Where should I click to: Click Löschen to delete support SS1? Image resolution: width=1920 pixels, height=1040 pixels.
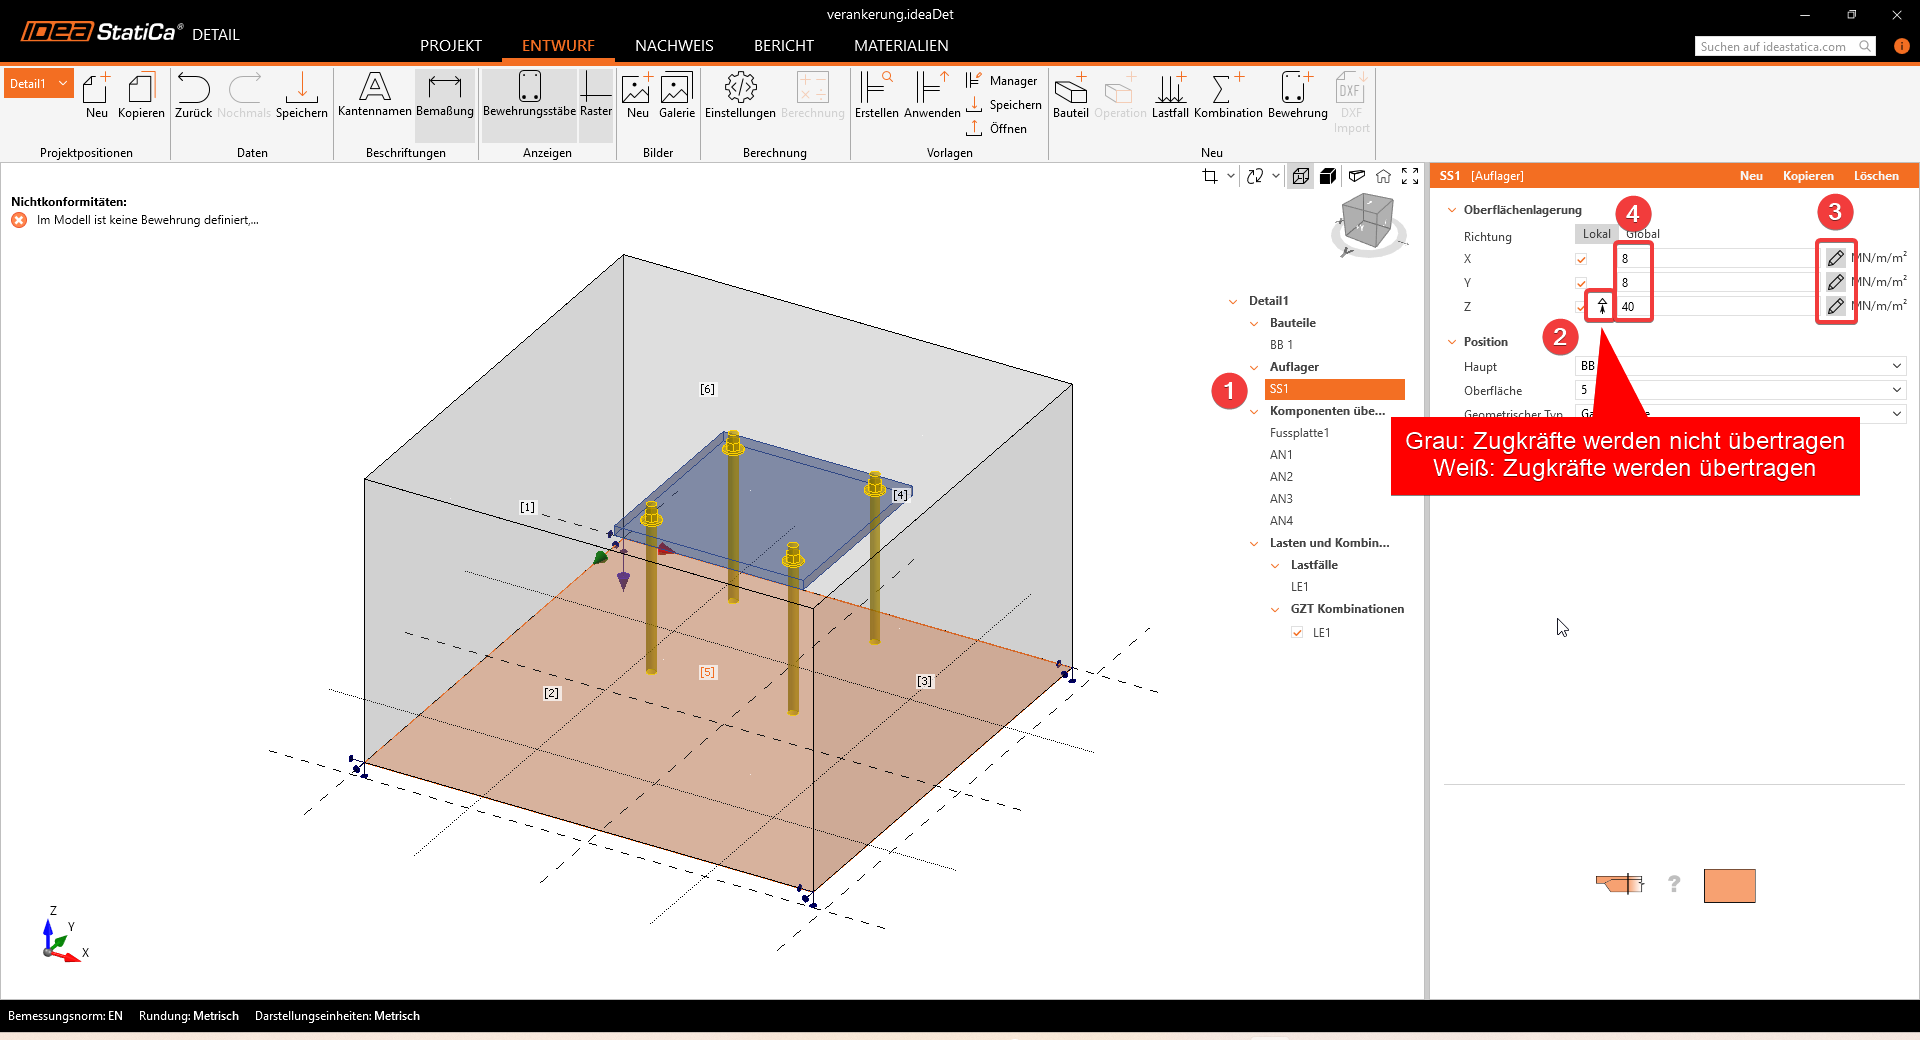coord(1876,176)
